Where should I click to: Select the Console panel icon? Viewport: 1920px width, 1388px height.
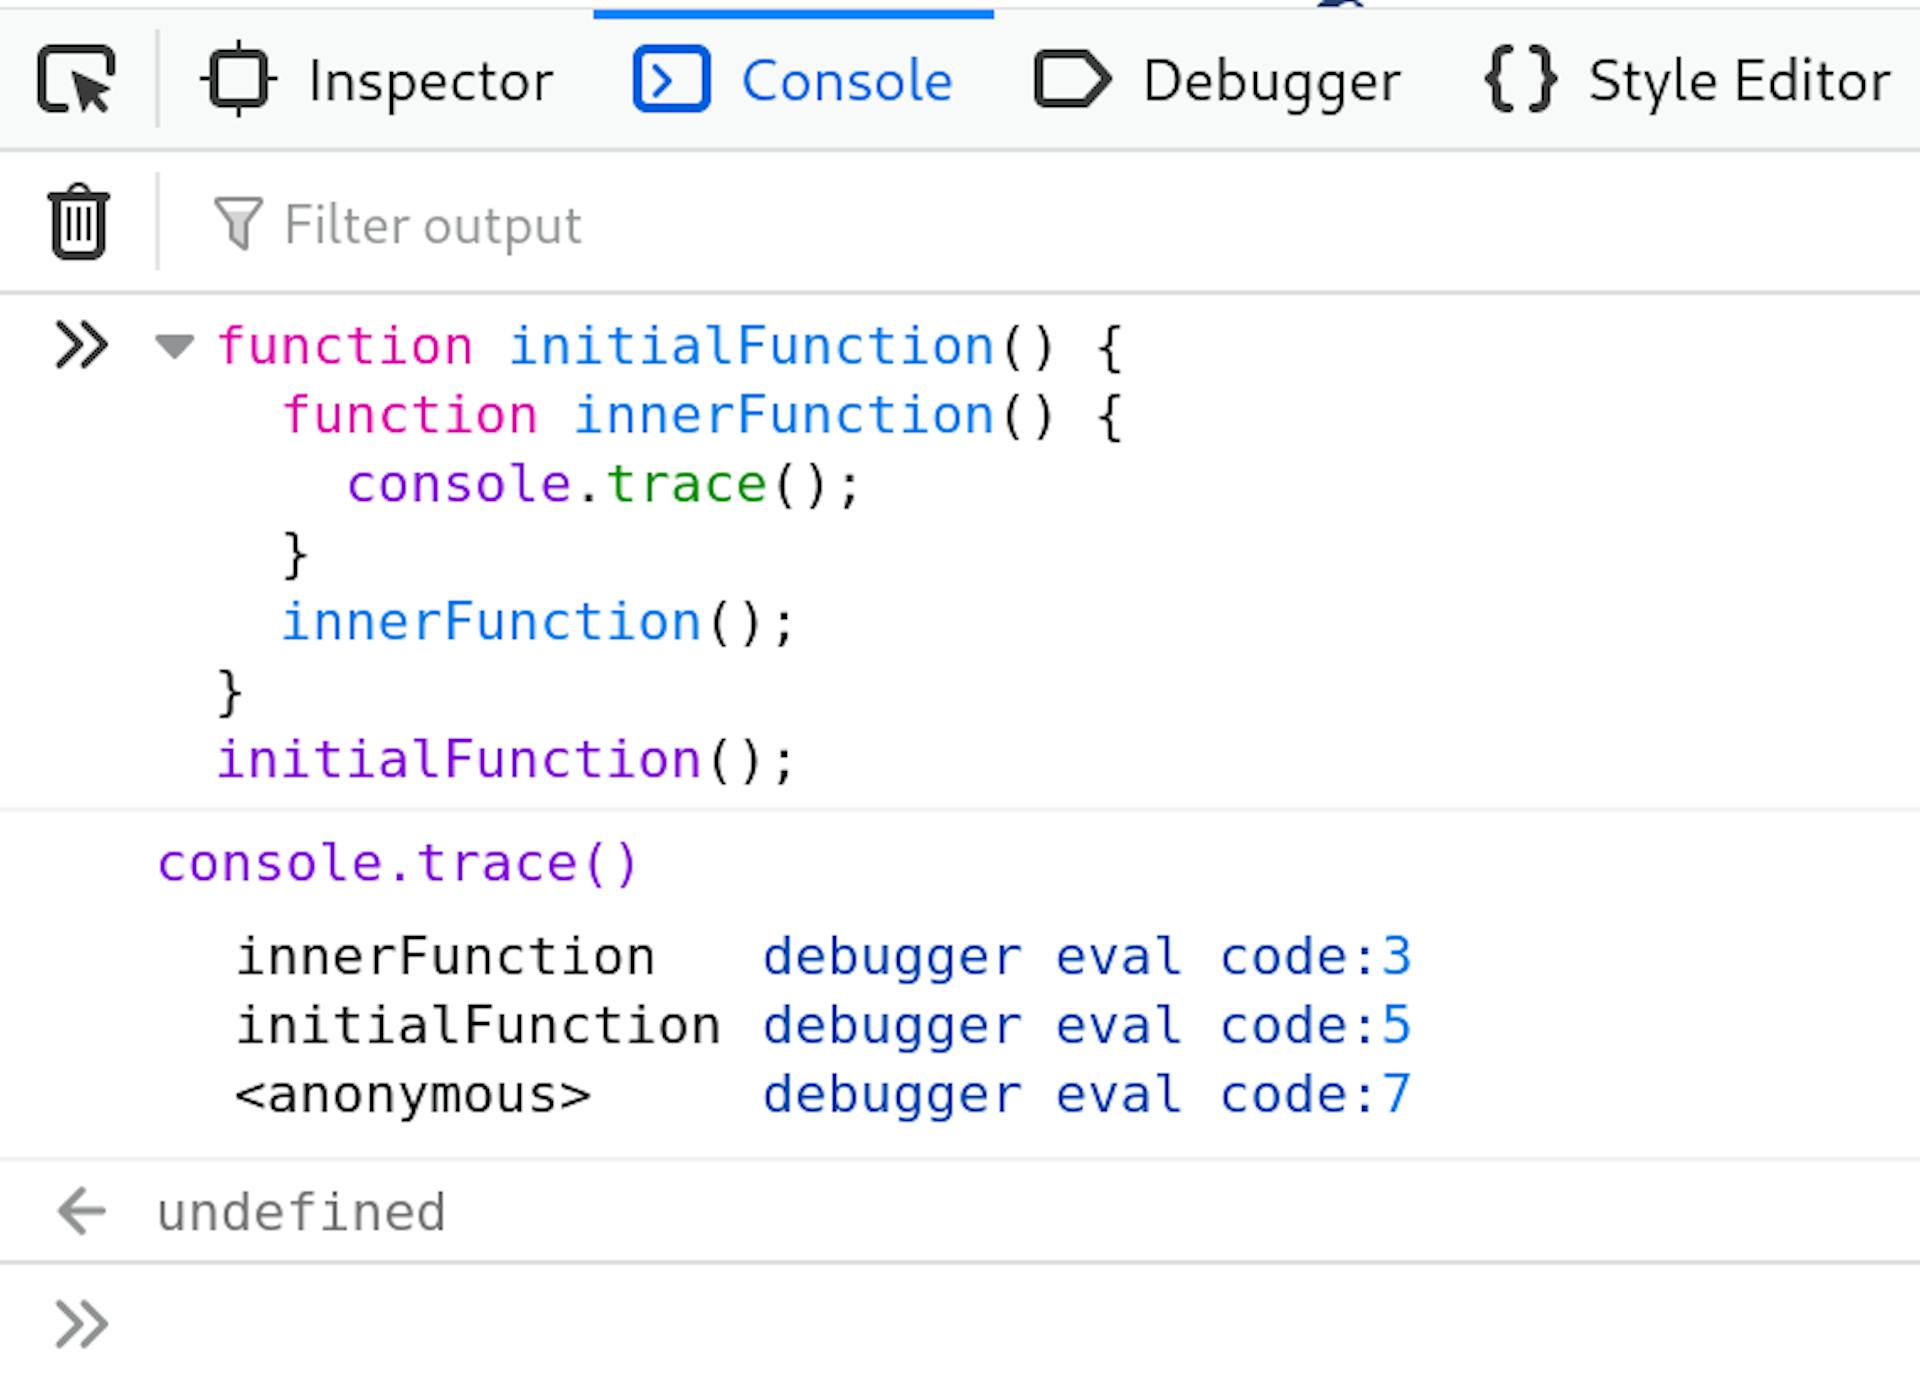pyautogui.click(x=668, y=82)
